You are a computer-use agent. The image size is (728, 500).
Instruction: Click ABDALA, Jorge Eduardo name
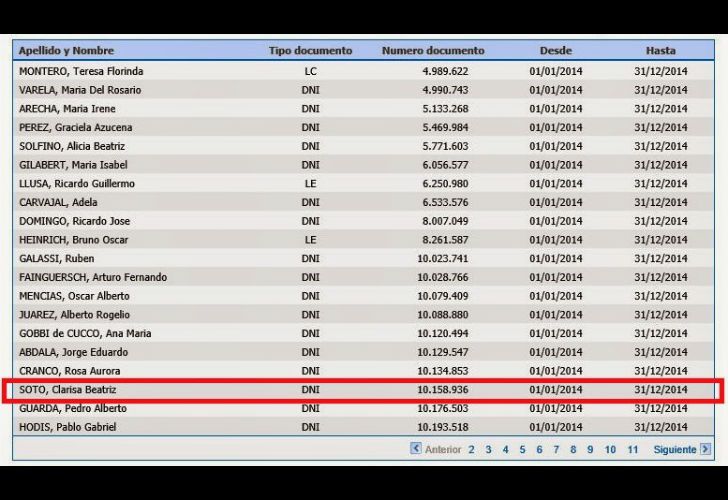click(73, 352)
